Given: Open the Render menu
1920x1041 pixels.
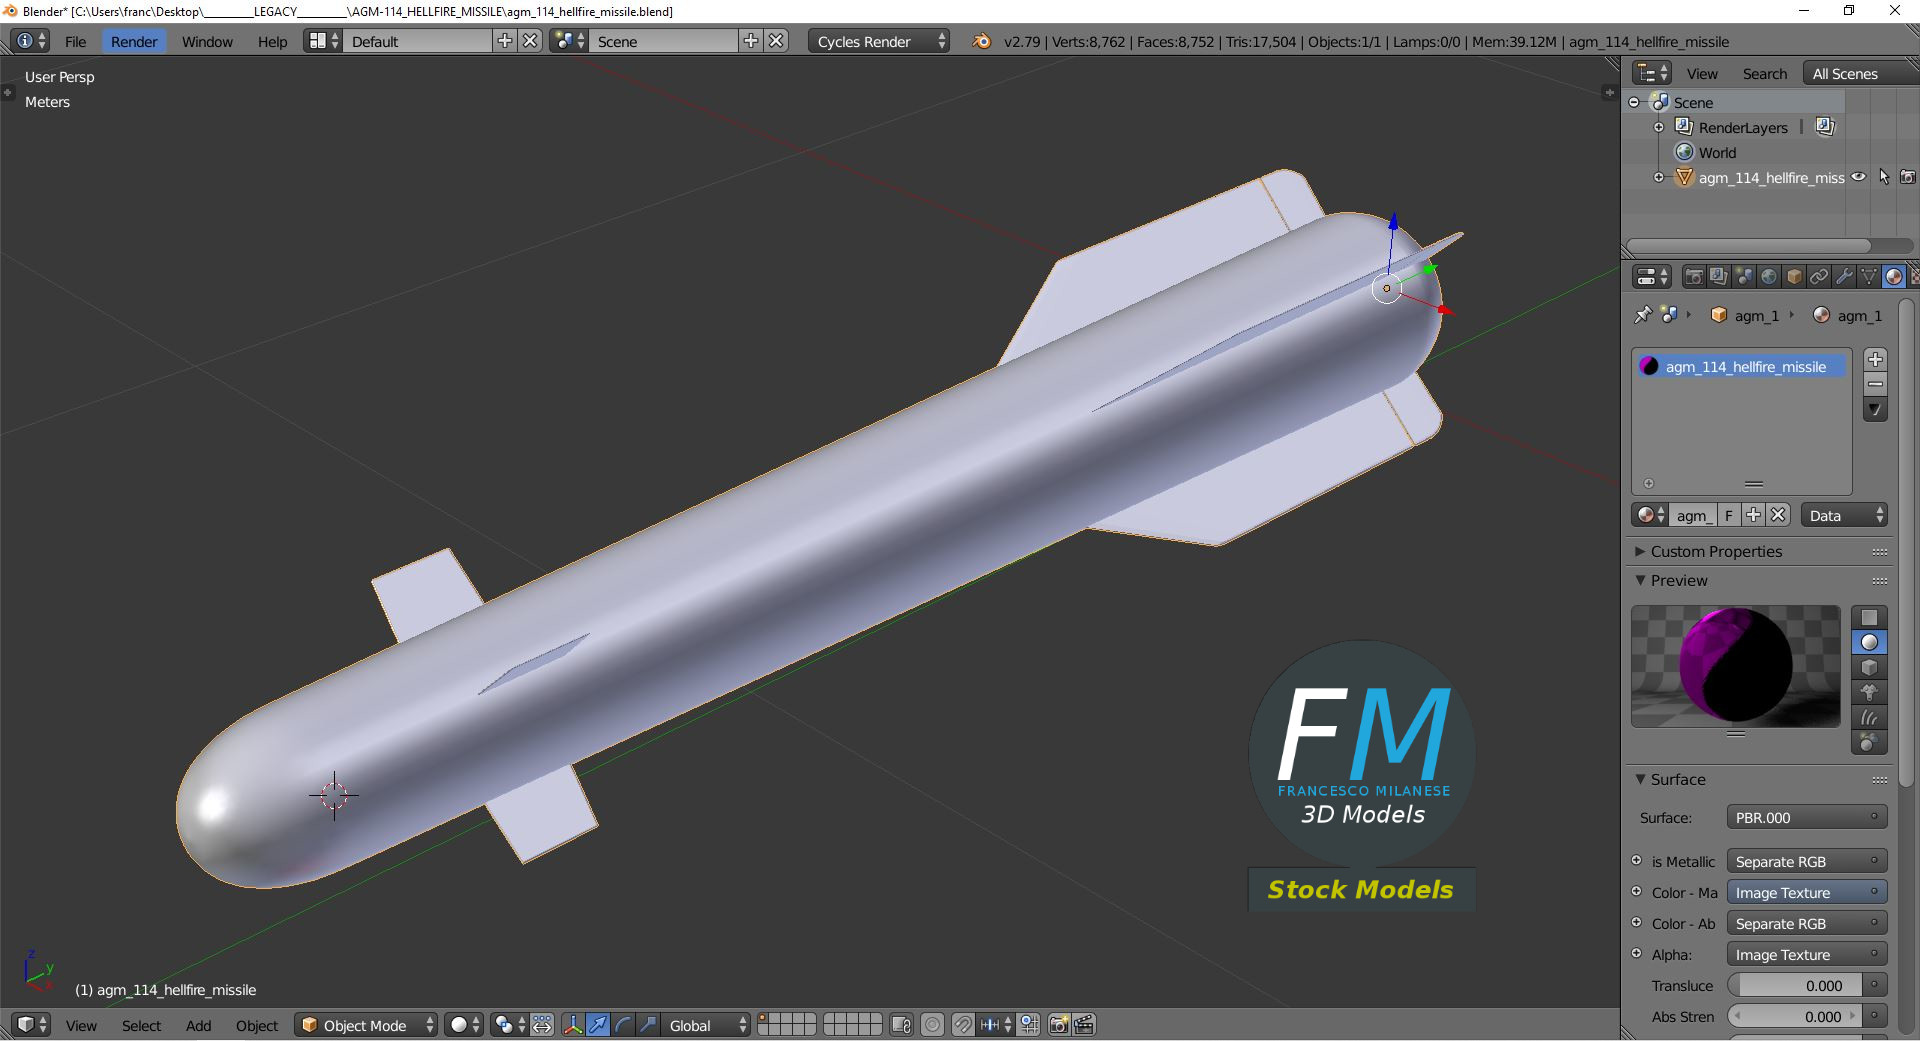Looking at the screenshot, I should pyautogui.click(x=134, y=41).
